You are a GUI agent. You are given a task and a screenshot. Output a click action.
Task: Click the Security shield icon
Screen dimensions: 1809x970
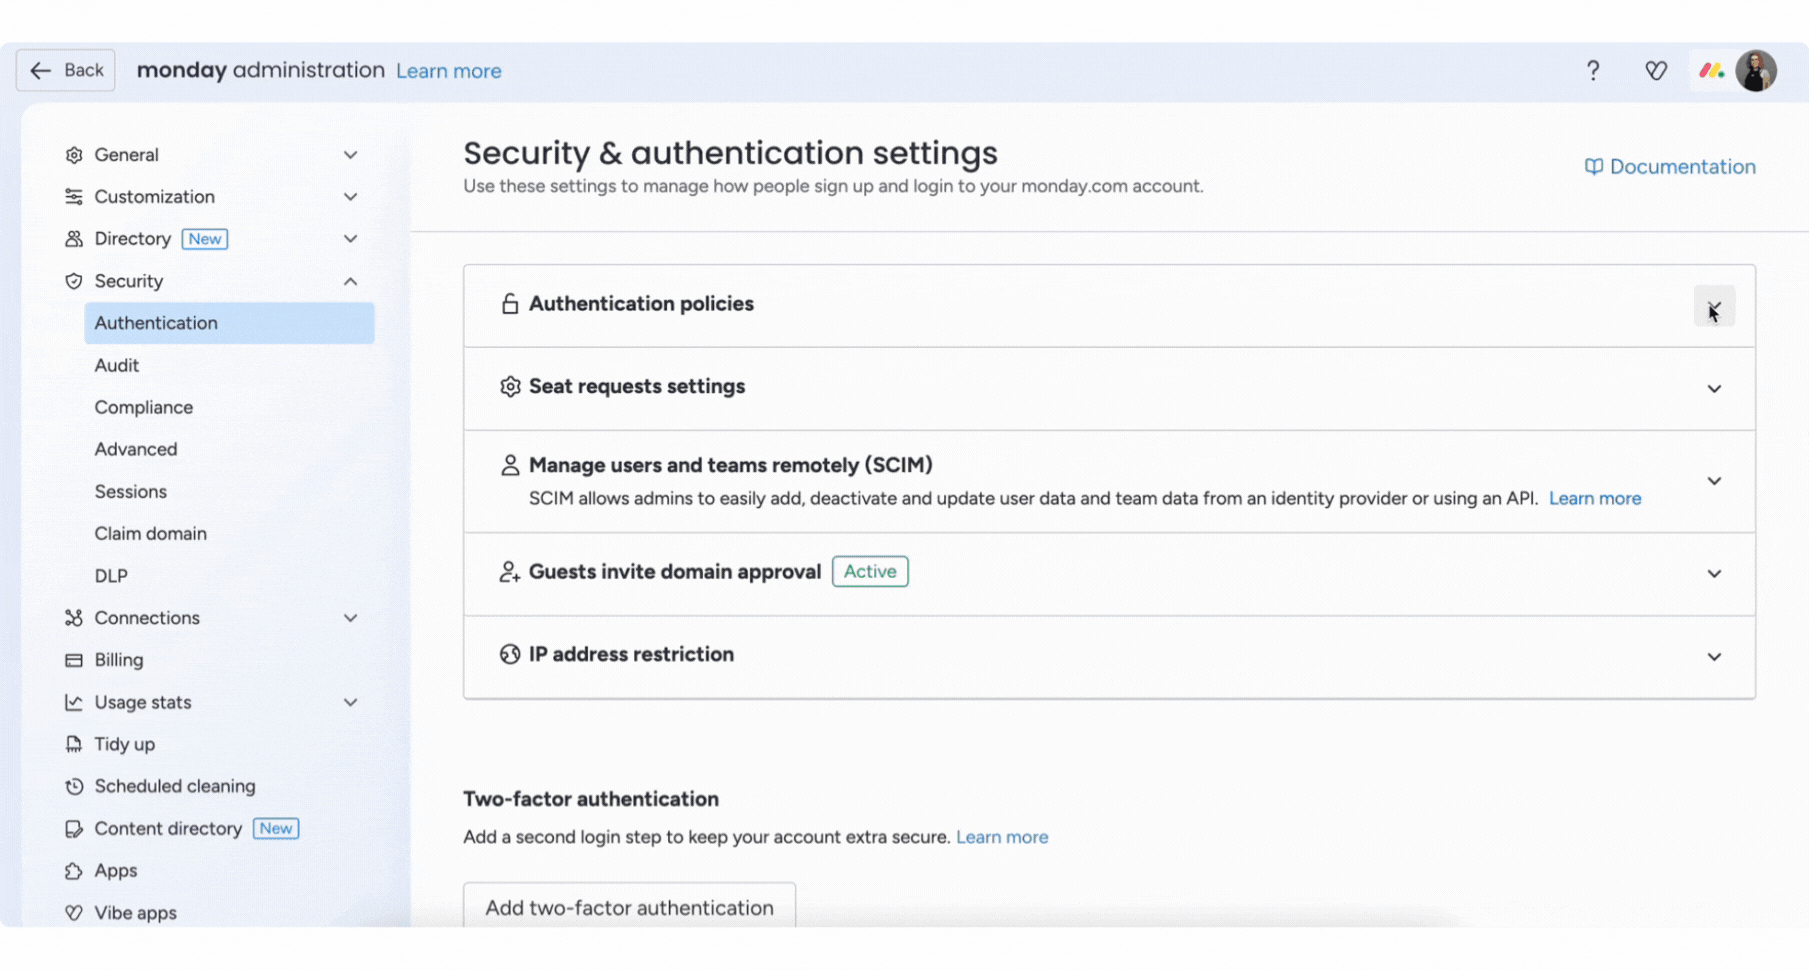tap(74, 281)
